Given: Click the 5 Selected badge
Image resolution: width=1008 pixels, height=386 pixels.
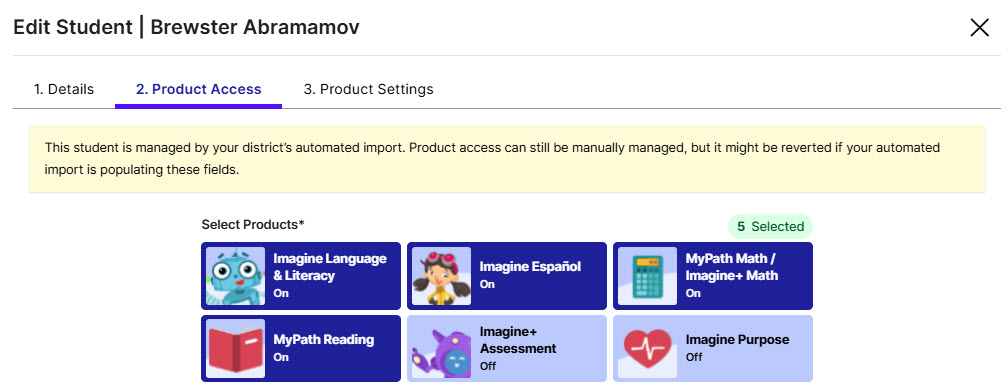Looking at the screenshot, I should pos(770,226).
